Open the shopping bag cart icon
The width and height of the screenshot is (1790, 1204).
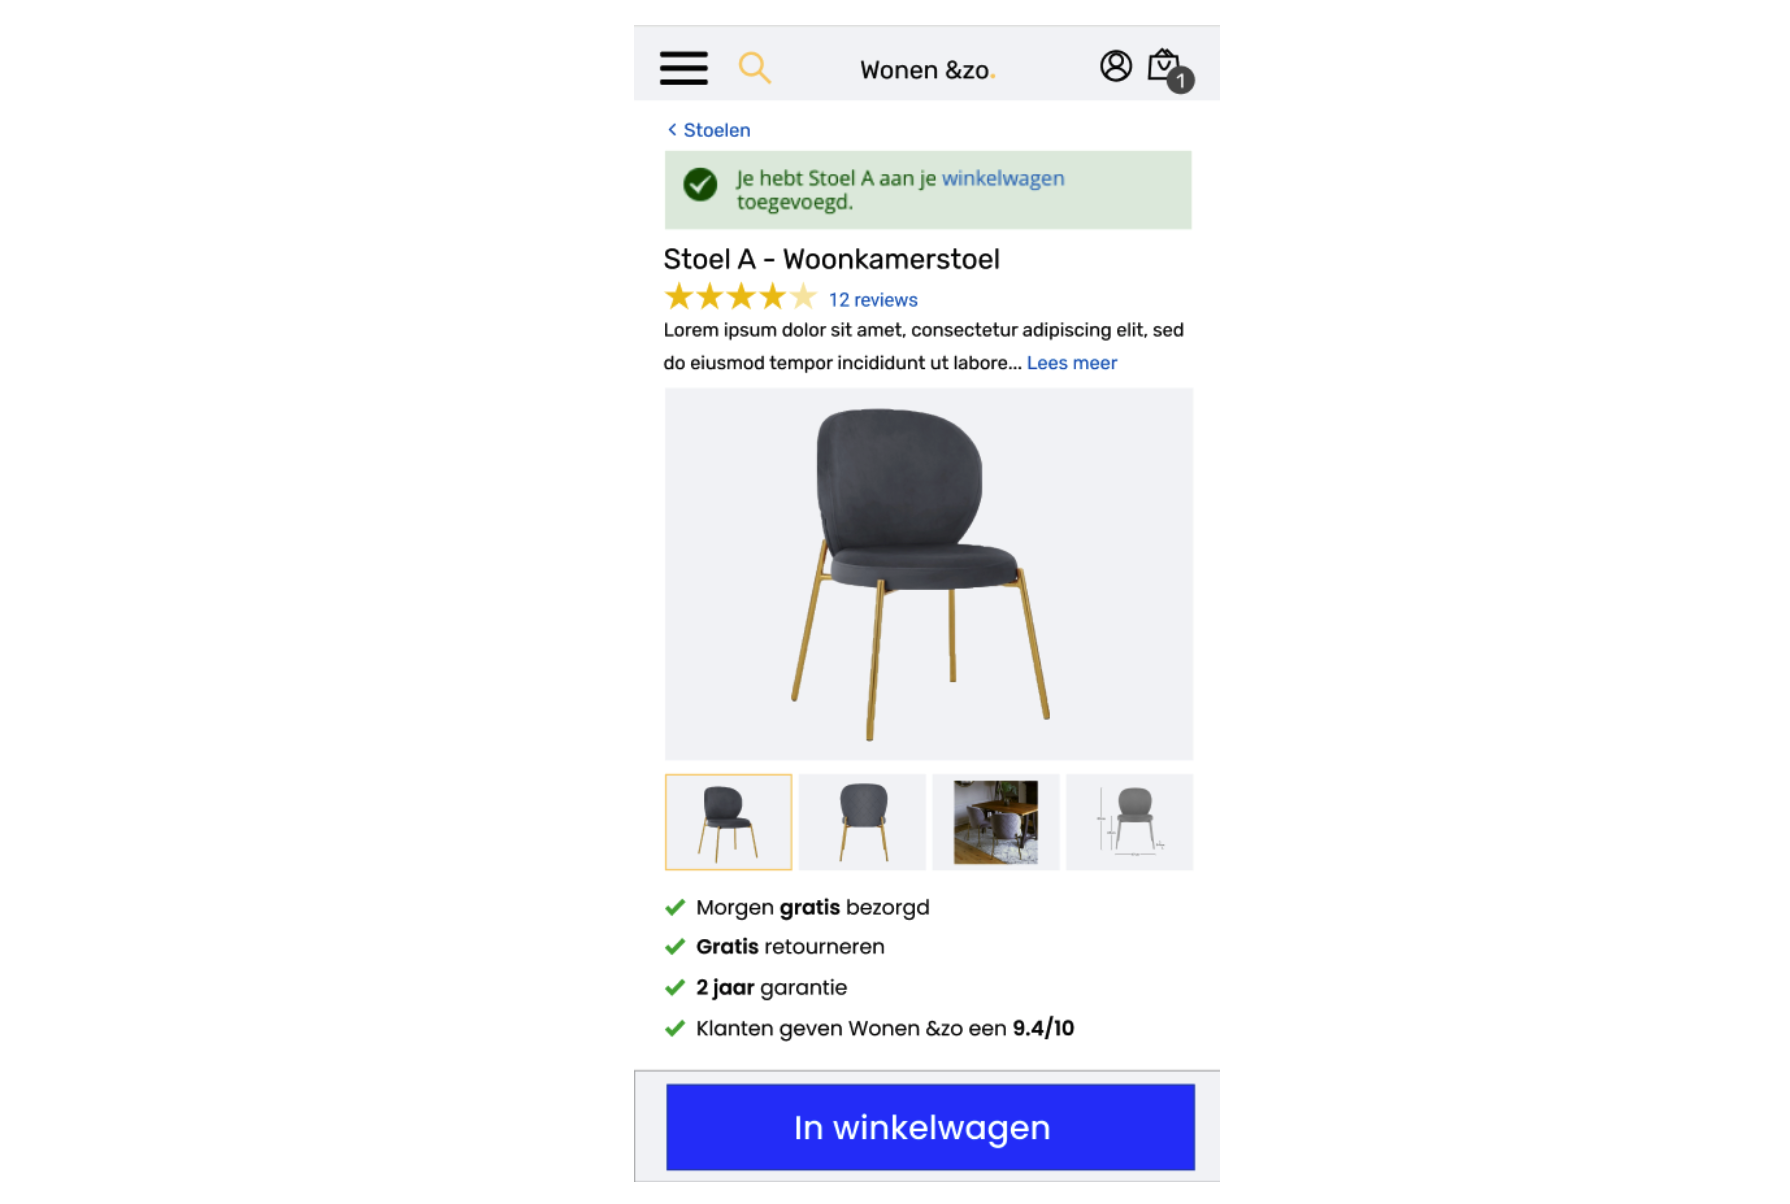1162,65
